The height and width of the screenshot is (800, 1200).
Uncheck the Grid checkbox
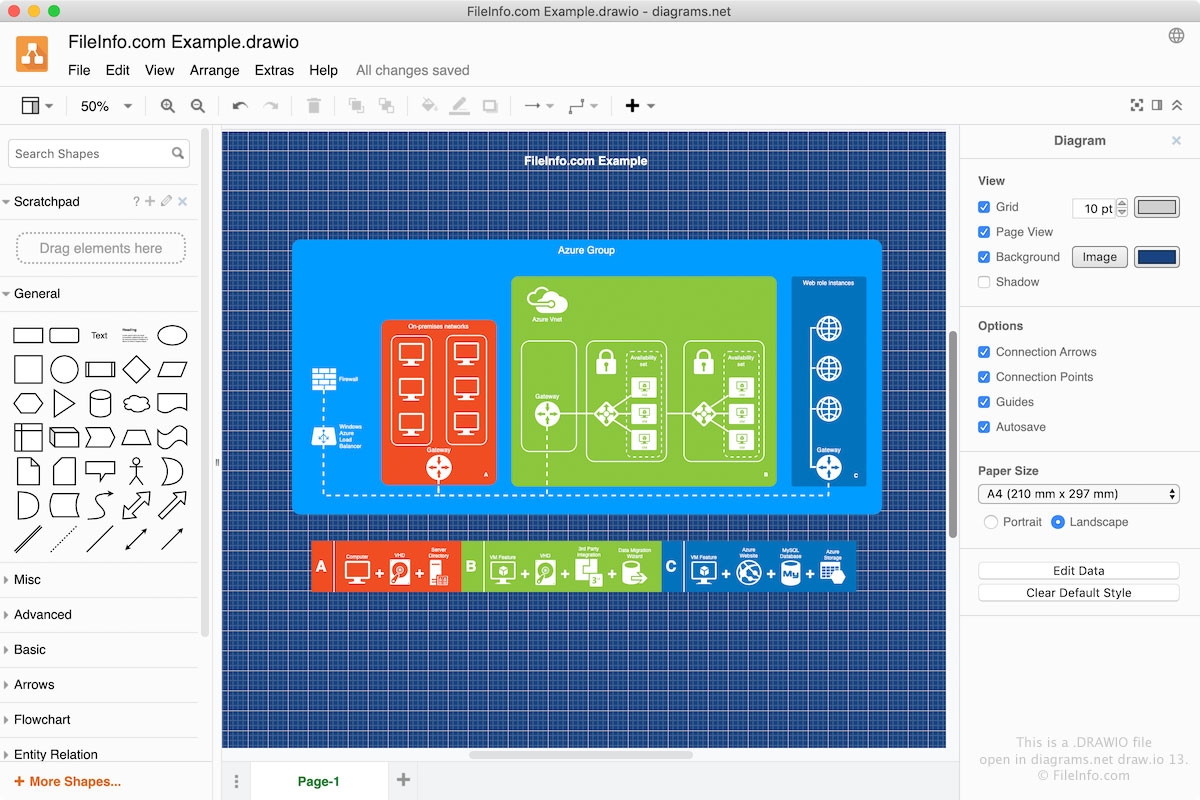tap(984, 207)
